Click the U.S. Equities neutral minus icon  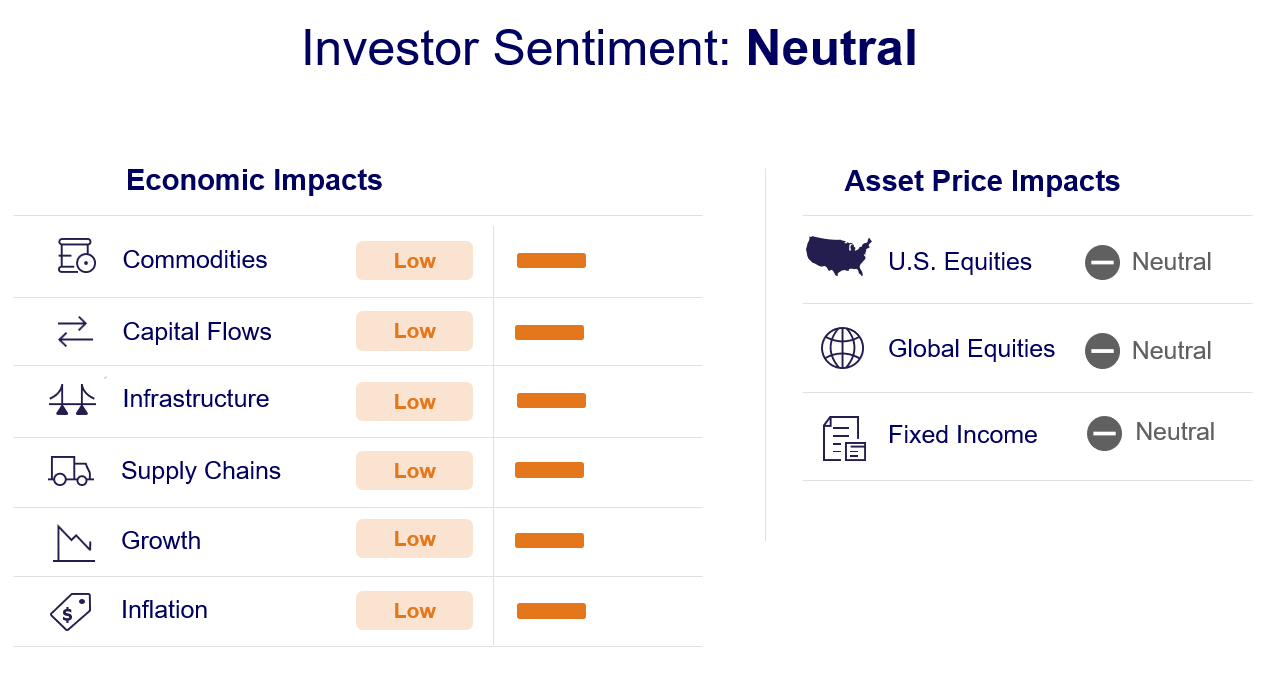click(1102, 263)
